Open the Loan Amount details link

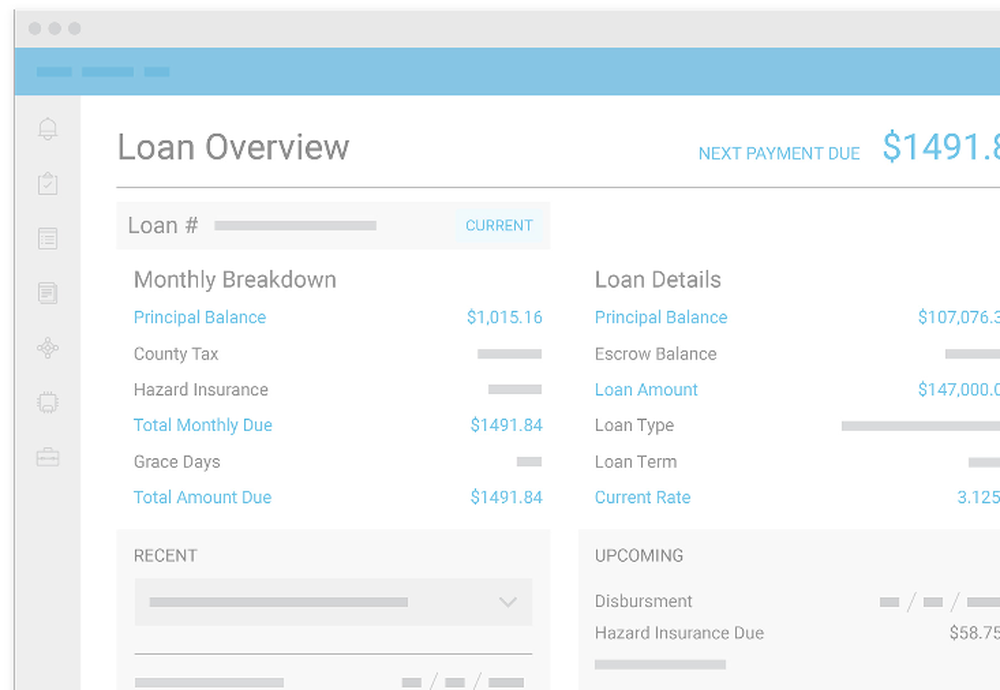(x=646, y=389)
